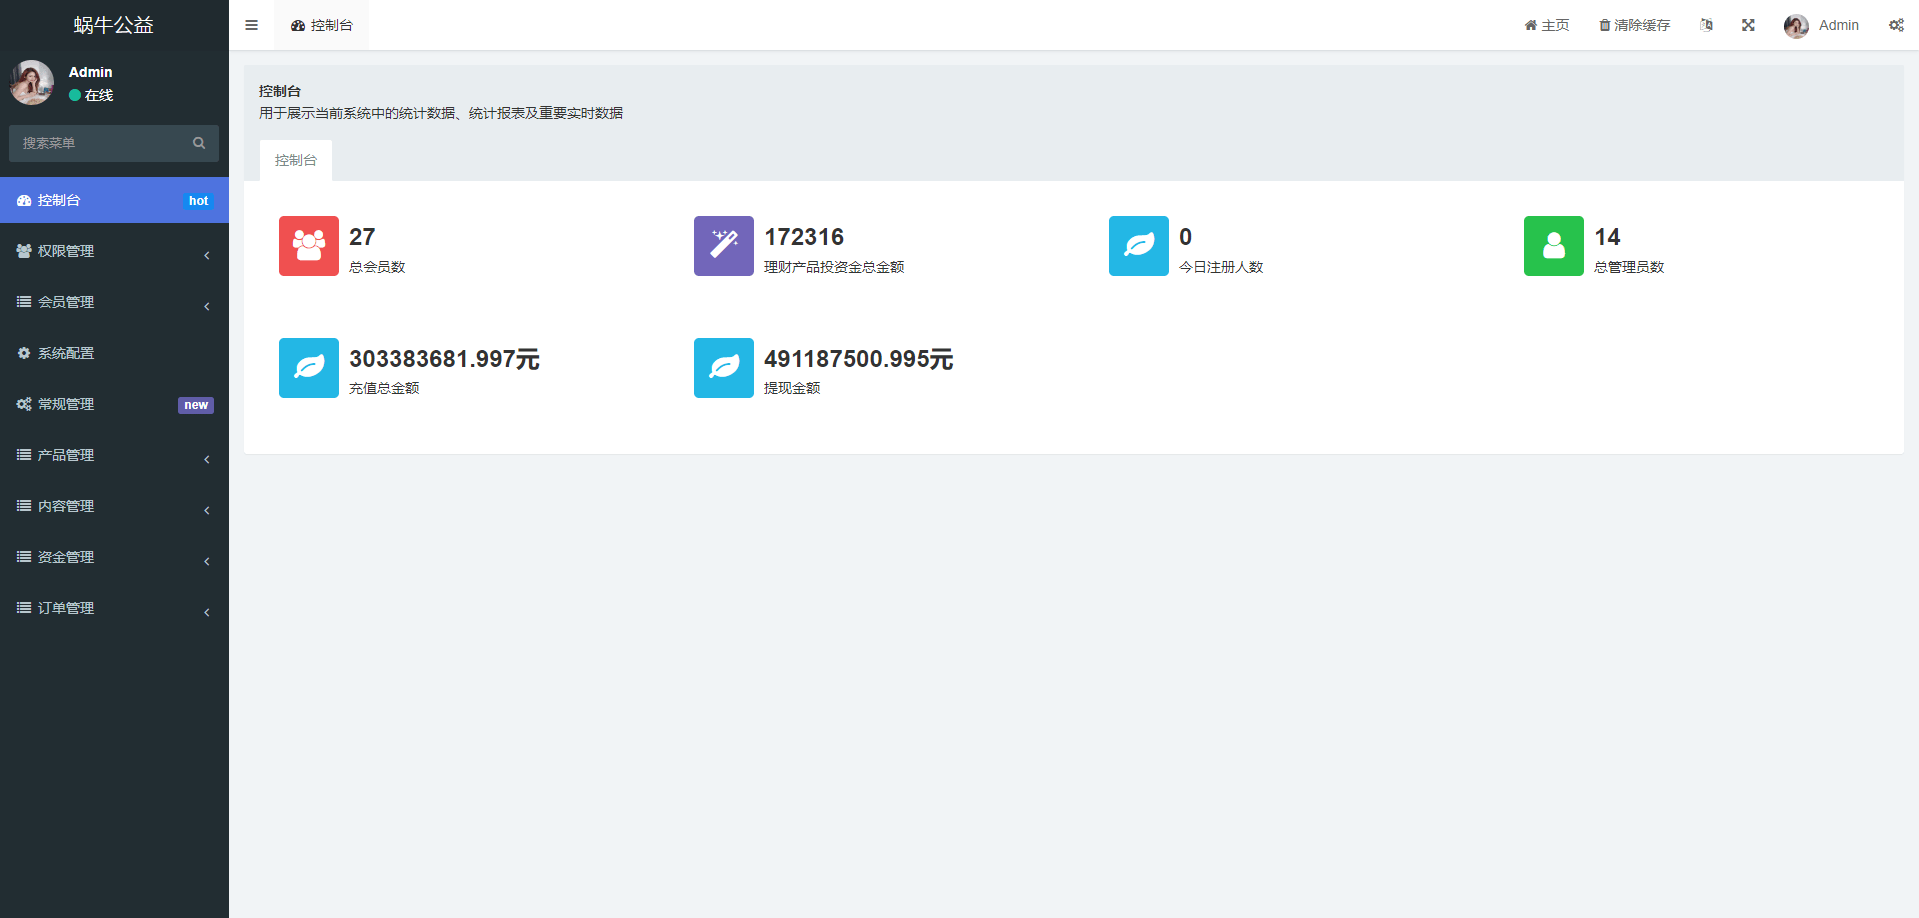Focus the 搜索菜单 search field

point(100,143)
